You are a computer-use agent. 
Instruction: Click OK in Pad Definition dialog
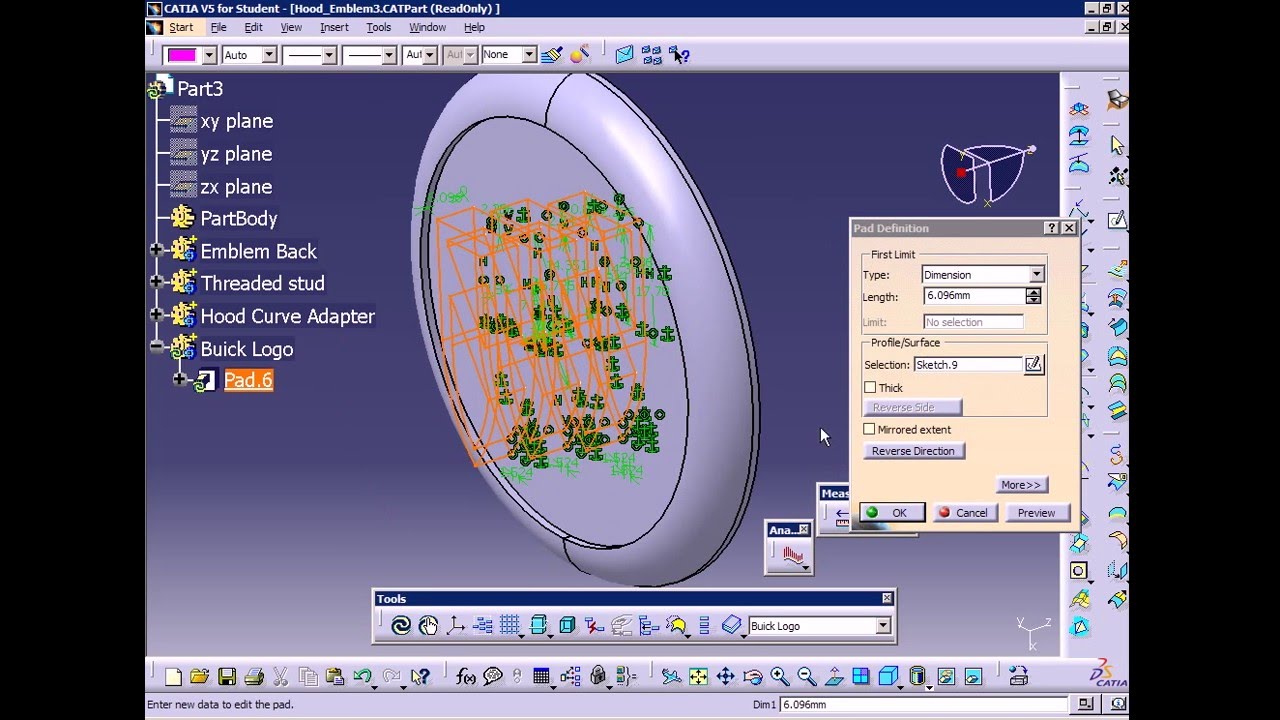pyautogui.click(x=892, y=512)
